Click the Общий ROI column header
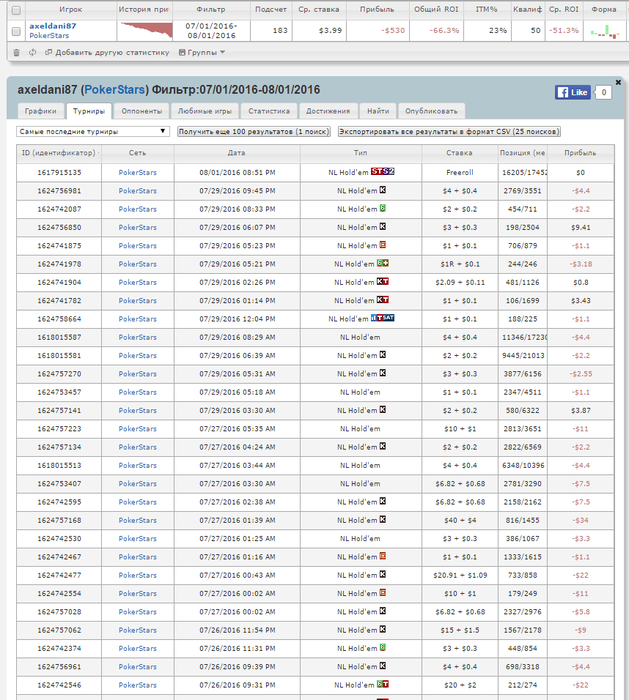 [436, 9]
